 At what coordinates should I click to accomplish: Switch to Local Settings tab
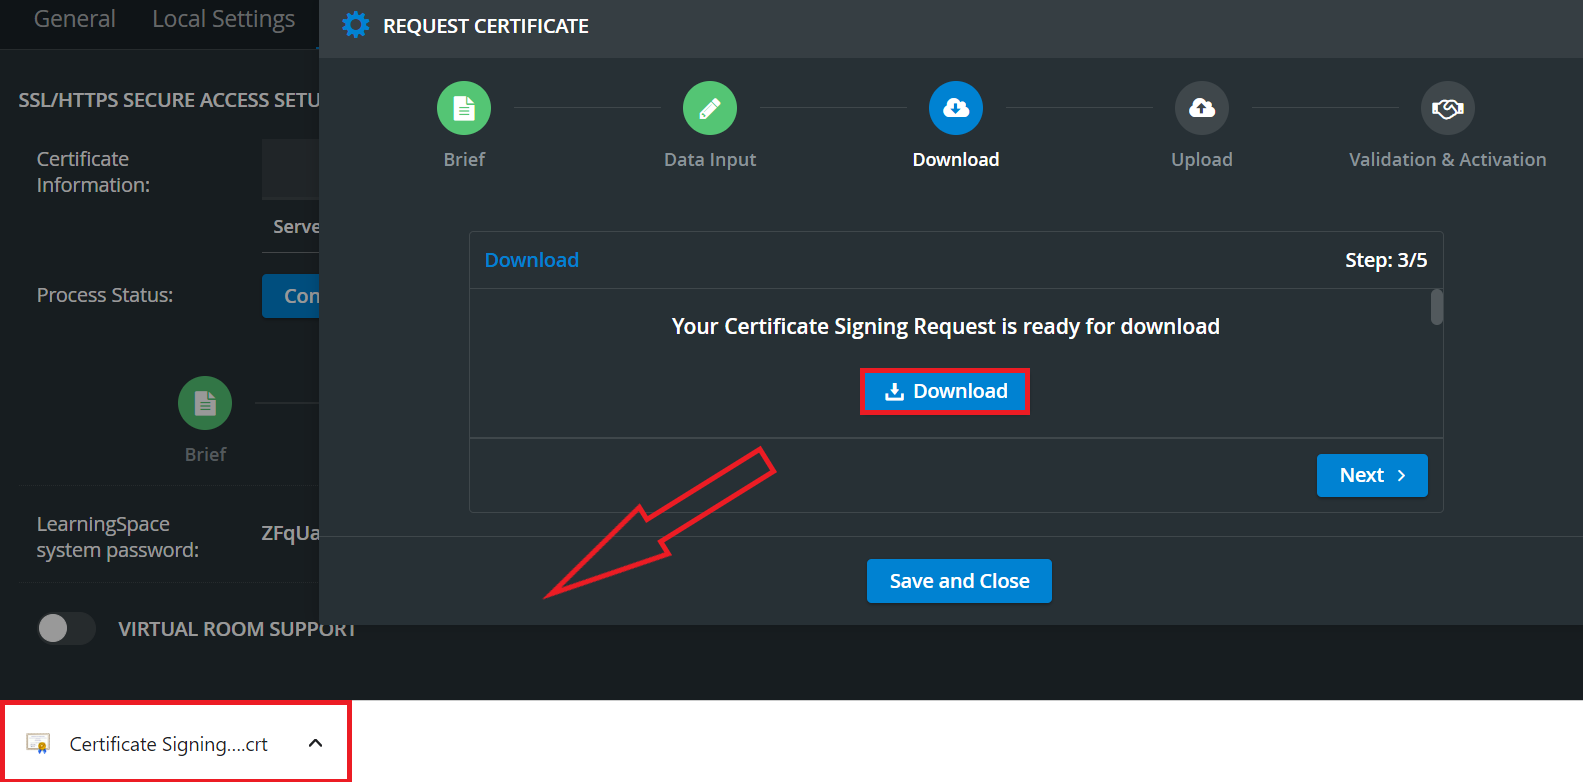click(x=224, y=19)
